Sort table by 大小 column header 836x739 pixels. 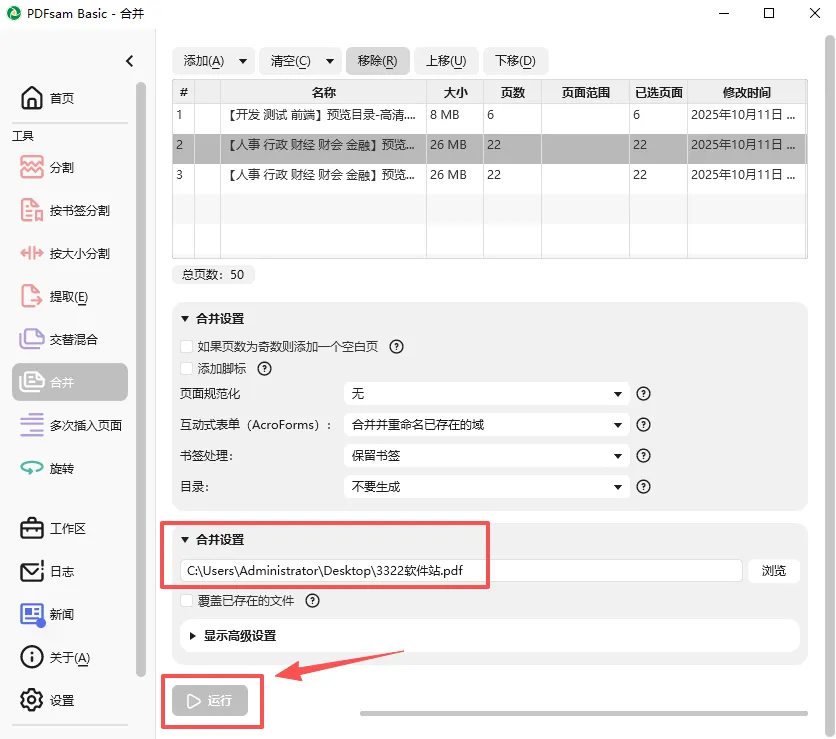coord(455,92)
